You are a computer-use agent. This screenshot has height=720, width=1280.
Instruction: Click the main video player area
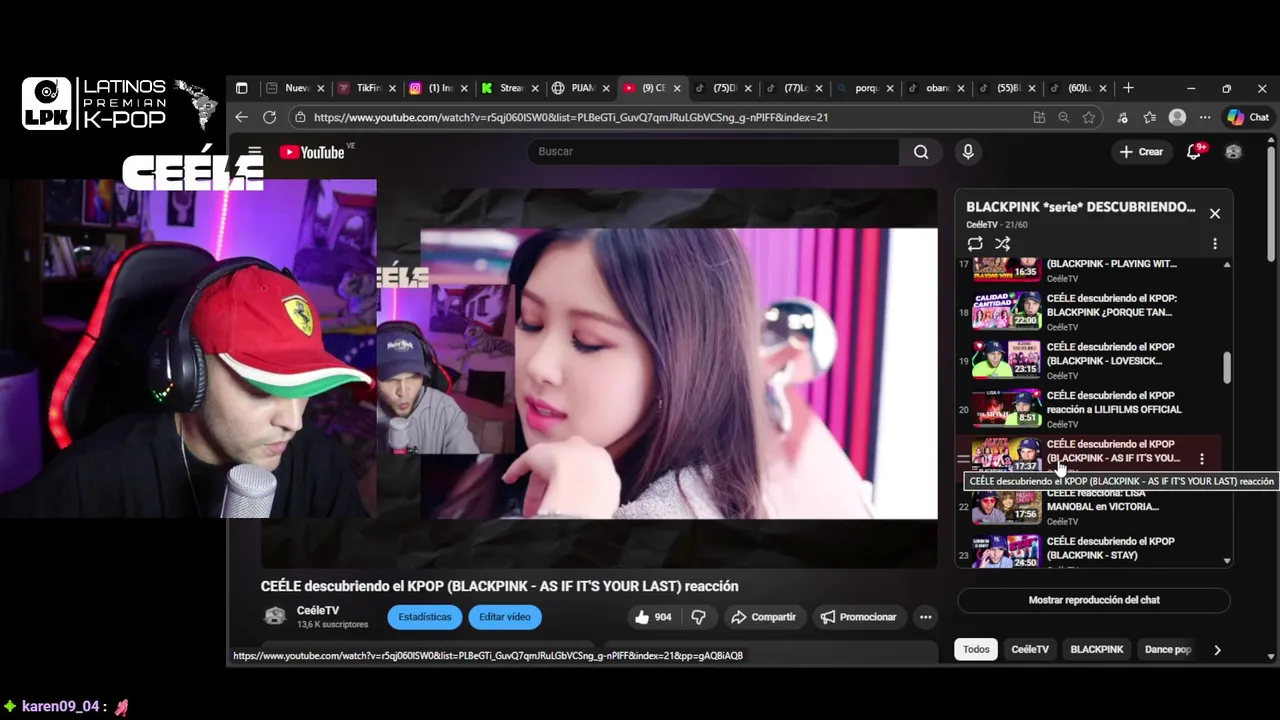point(599,378)
